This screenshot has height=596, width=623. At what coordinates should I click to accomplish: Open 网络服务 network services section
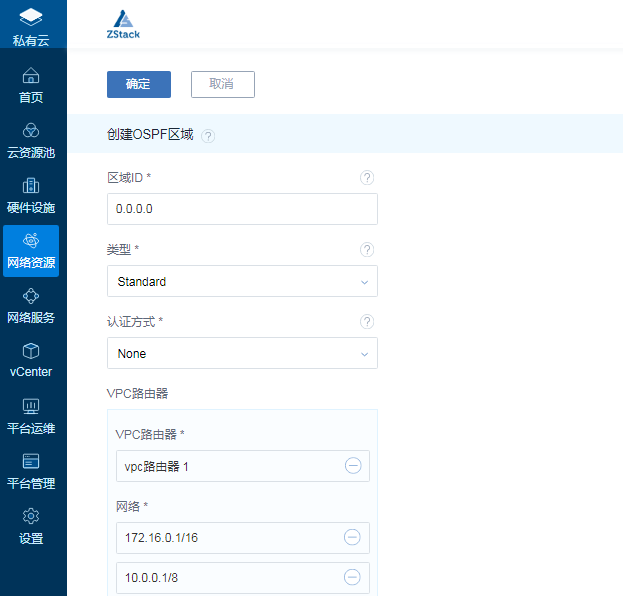(x=31, y=306)
